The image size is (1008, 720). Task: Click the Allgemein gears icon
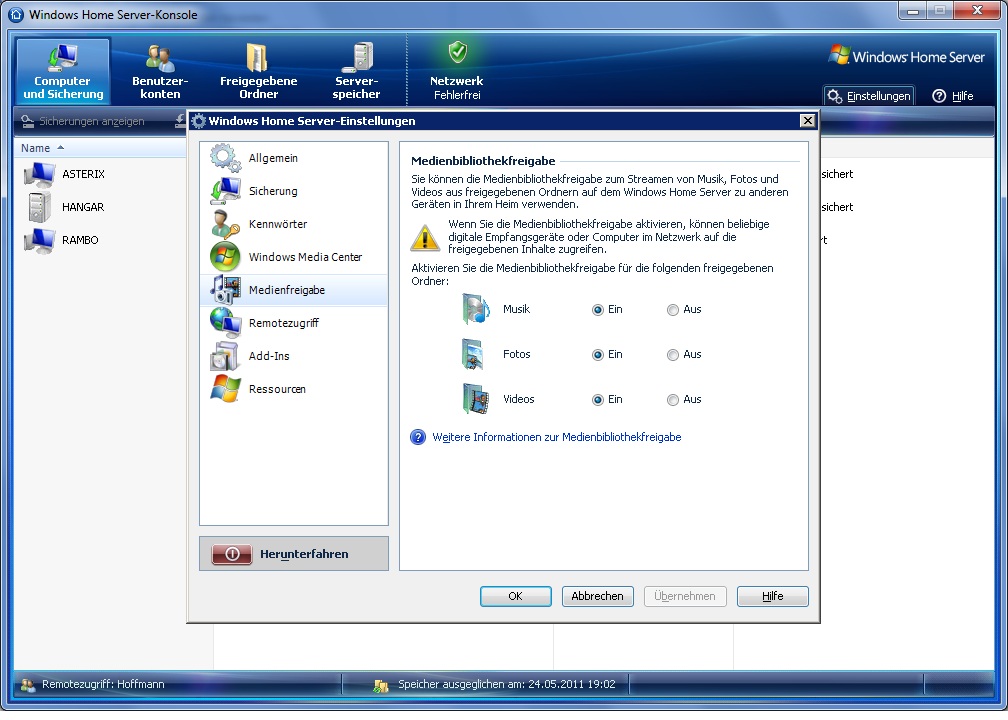[225, 158]
